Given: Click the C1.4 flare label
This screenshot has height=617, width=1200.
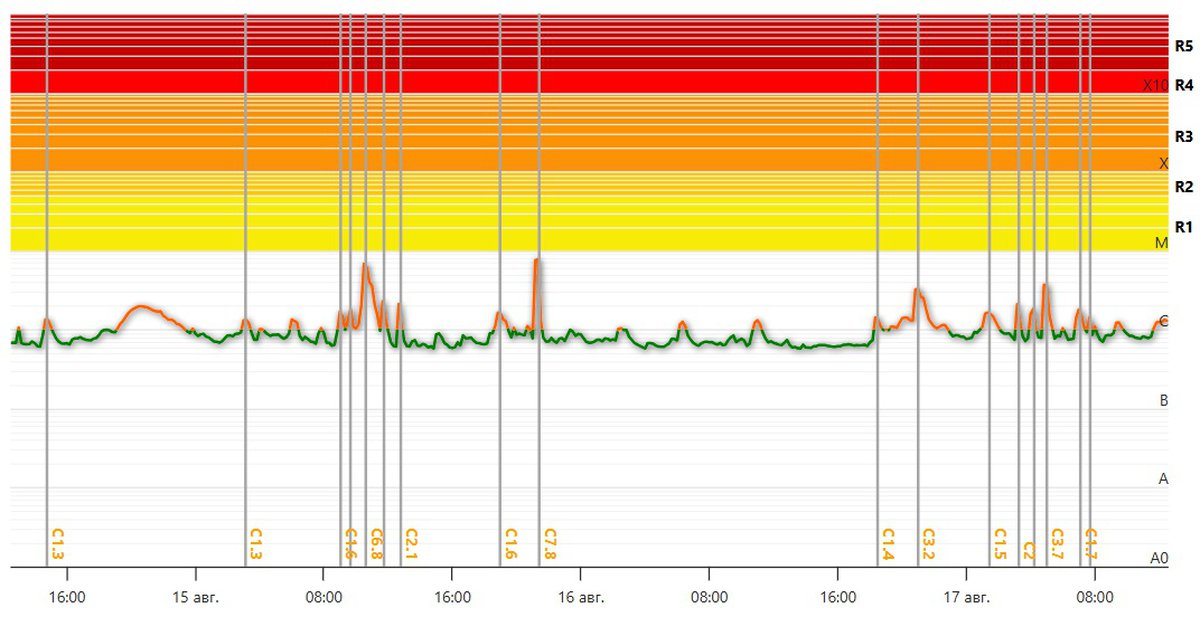Looking at the screenshot, I should click(887, 543).
